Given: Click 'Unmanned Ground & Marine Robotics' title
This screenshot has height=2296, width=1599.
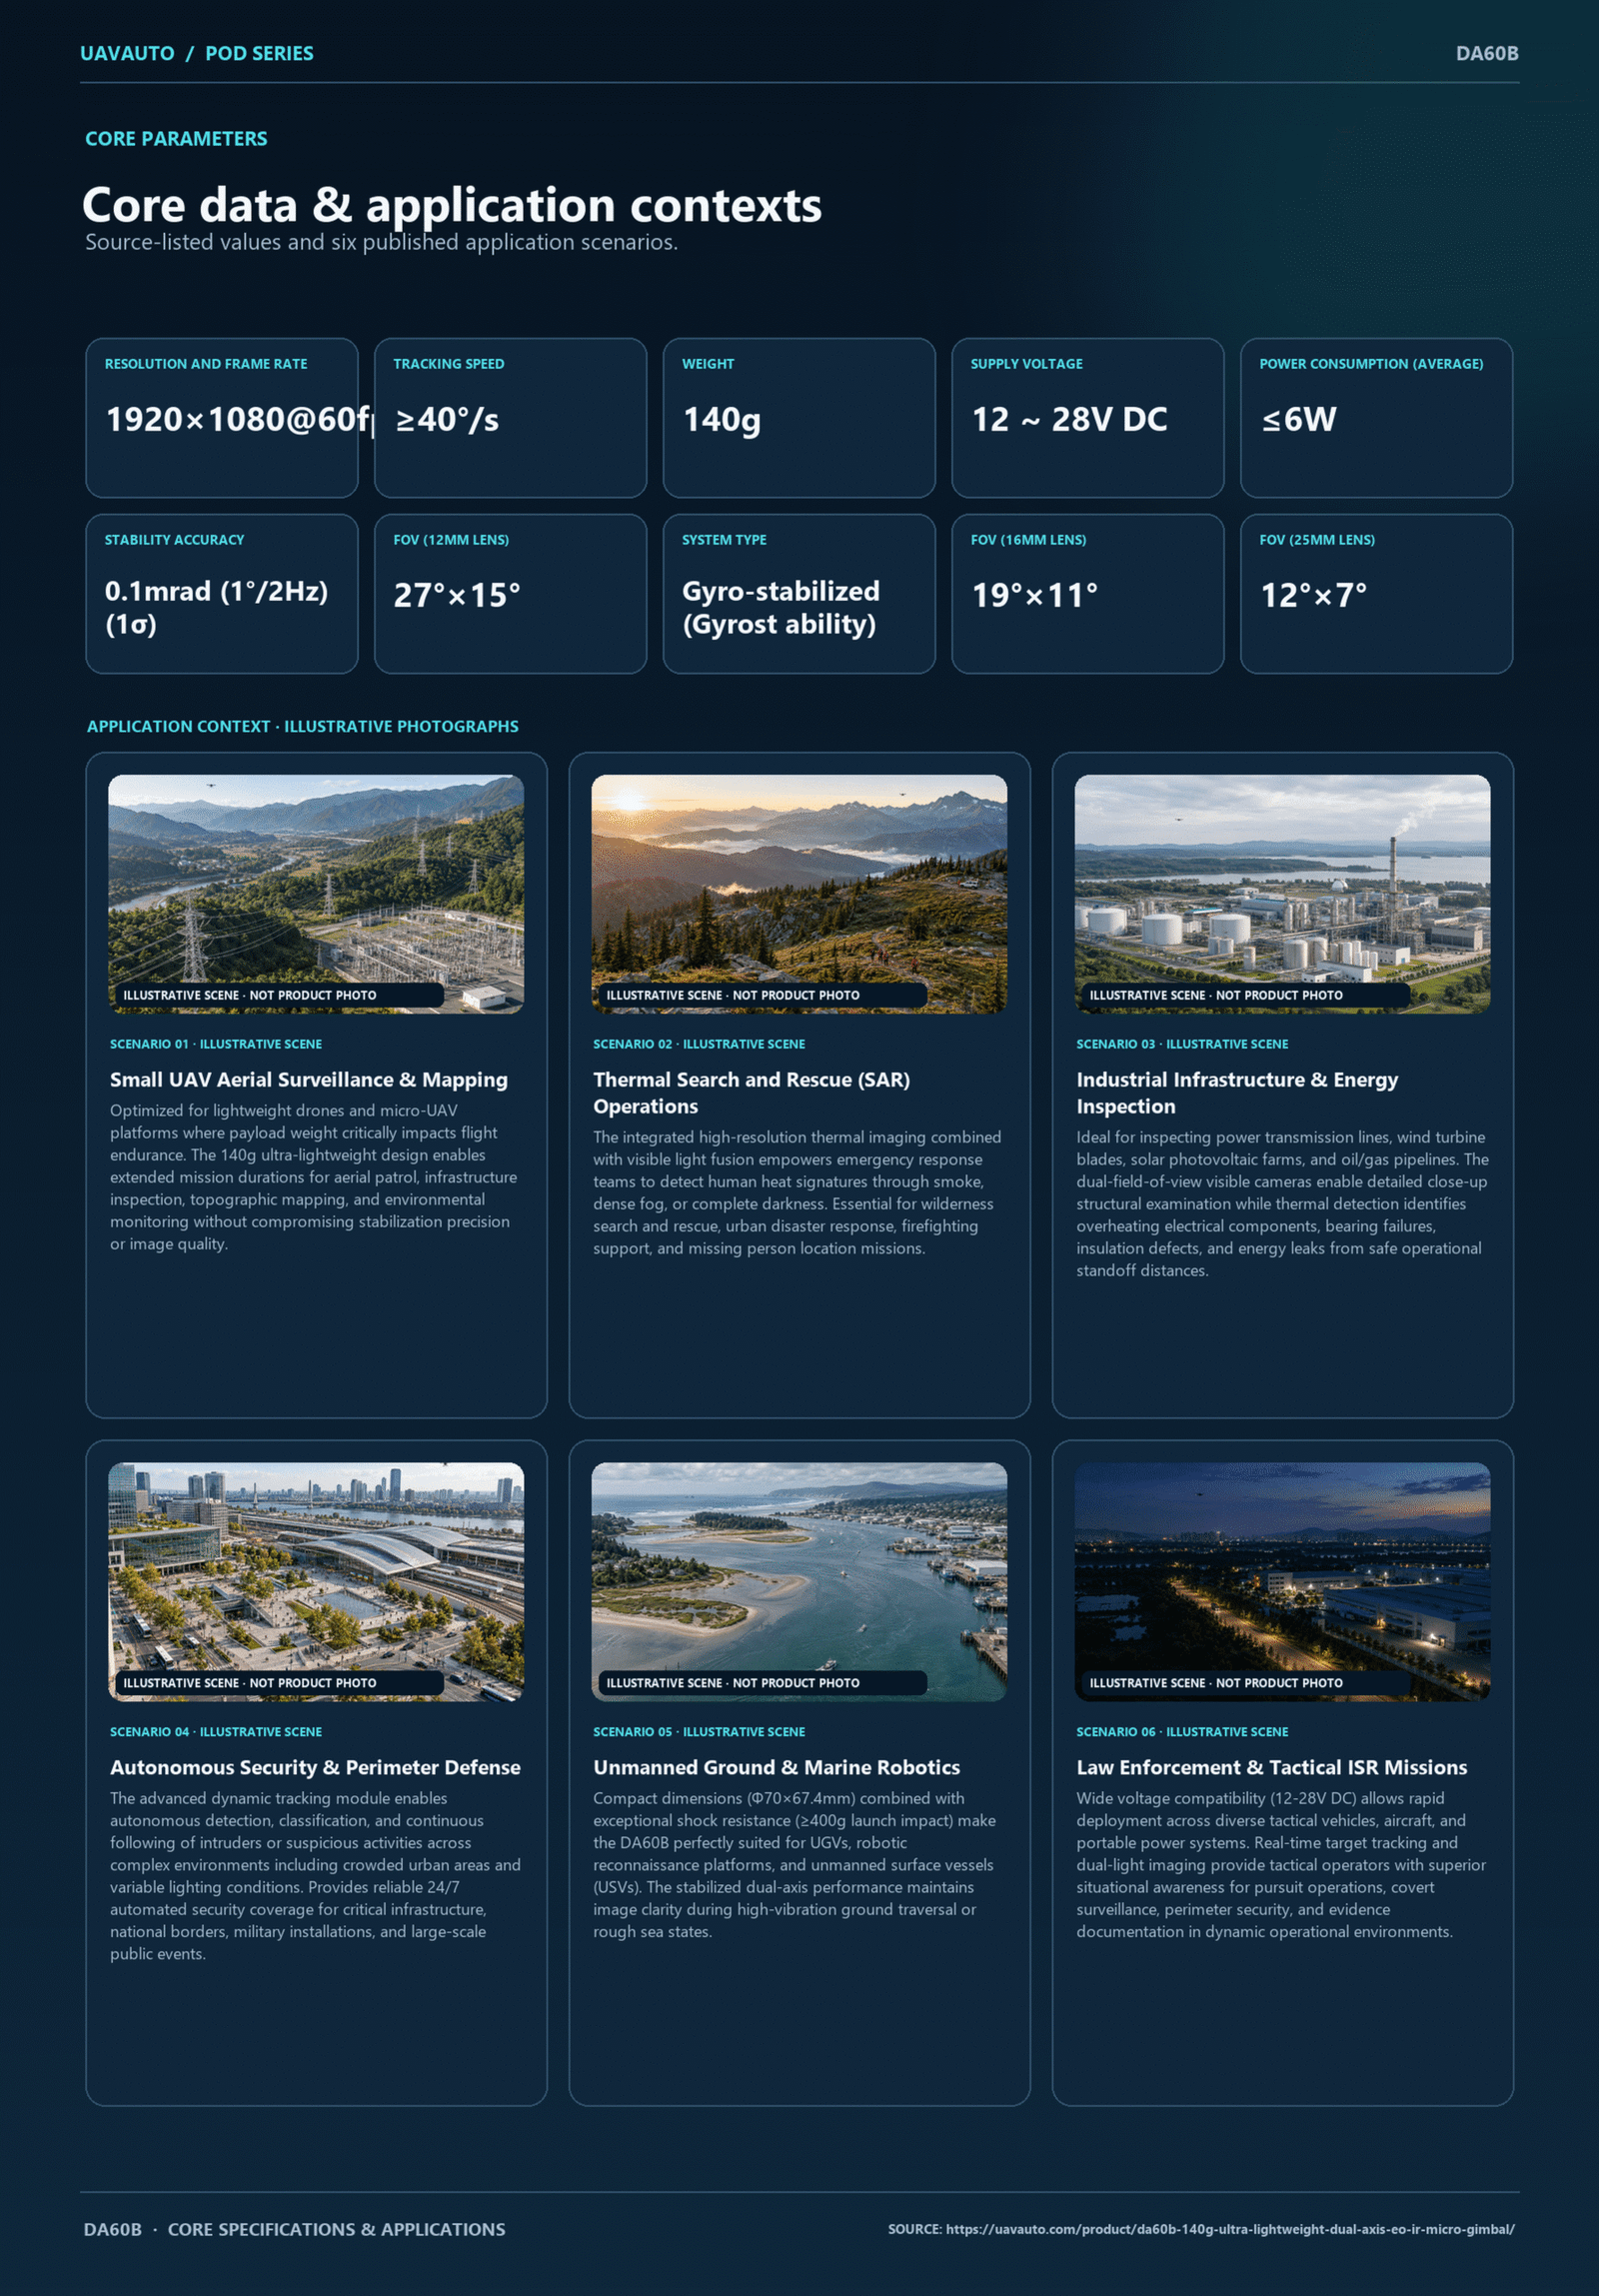Looking at the screenshot, I should pos(776,1768).
